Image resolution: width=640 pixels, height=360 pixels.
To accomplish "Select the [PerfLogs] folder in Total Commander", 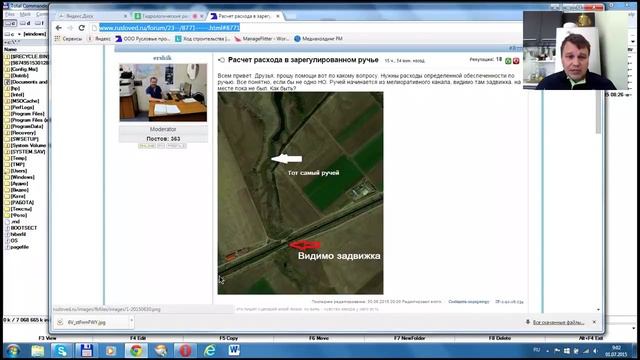I will point(22,107).
